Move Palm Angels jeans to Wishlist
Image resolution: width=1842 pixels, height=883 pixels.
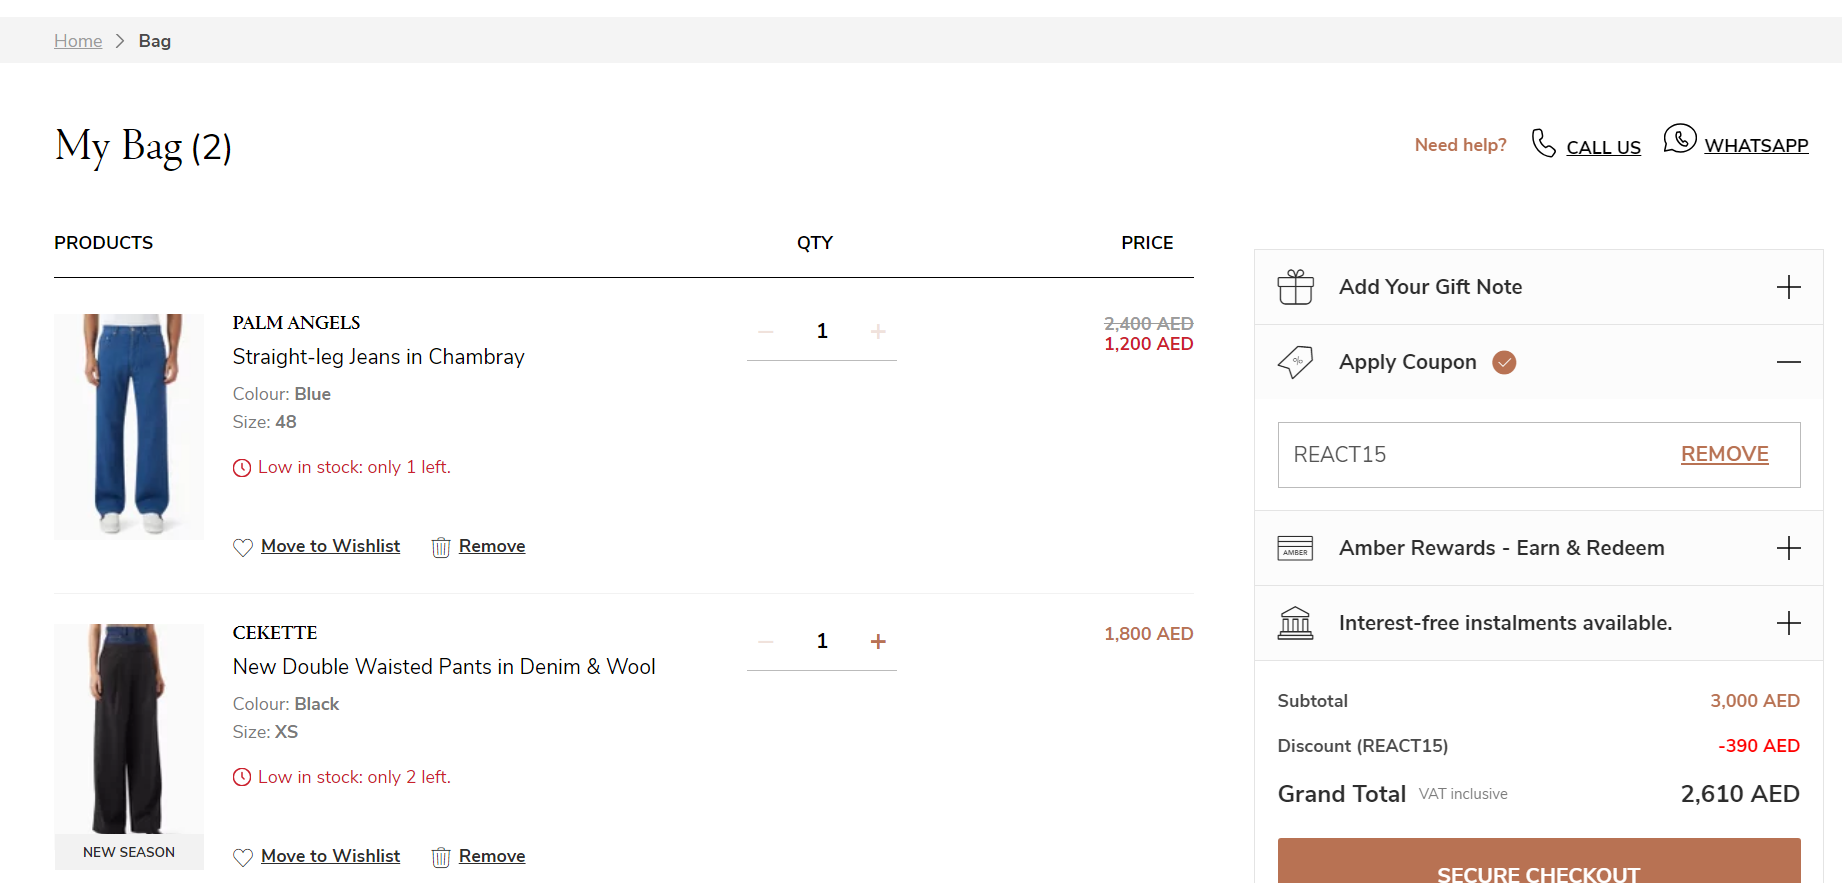tap(330, 546)
